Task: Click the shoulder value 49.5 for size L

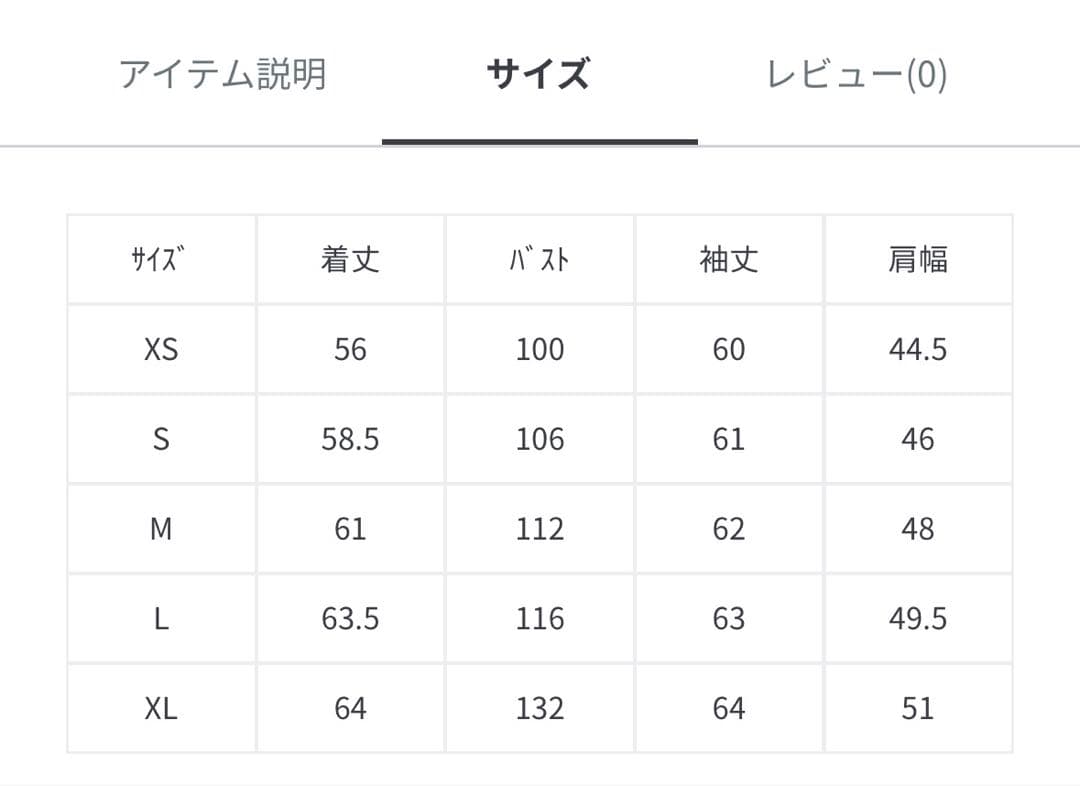Action: (x=918, y=618)
